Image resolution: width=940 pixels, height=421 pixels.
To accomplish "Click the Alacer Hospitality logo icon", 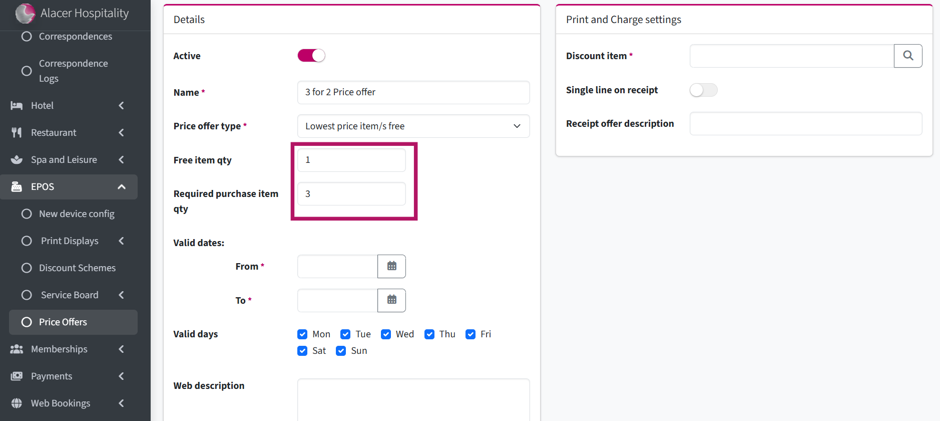I will pyautogui.click(x=26, y=13).
